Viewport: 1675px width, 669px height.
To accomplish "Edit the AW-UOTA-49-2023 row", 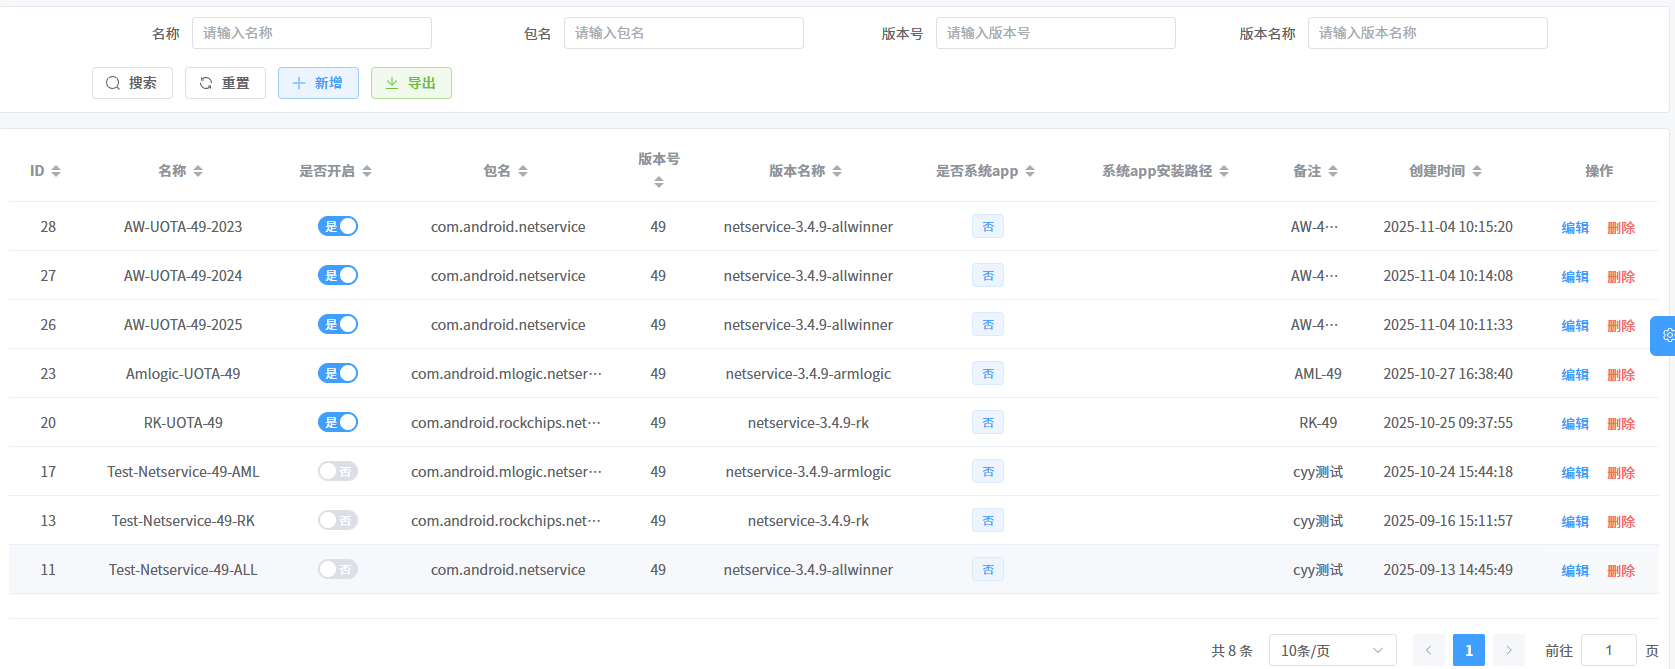I will (1575, 228).
